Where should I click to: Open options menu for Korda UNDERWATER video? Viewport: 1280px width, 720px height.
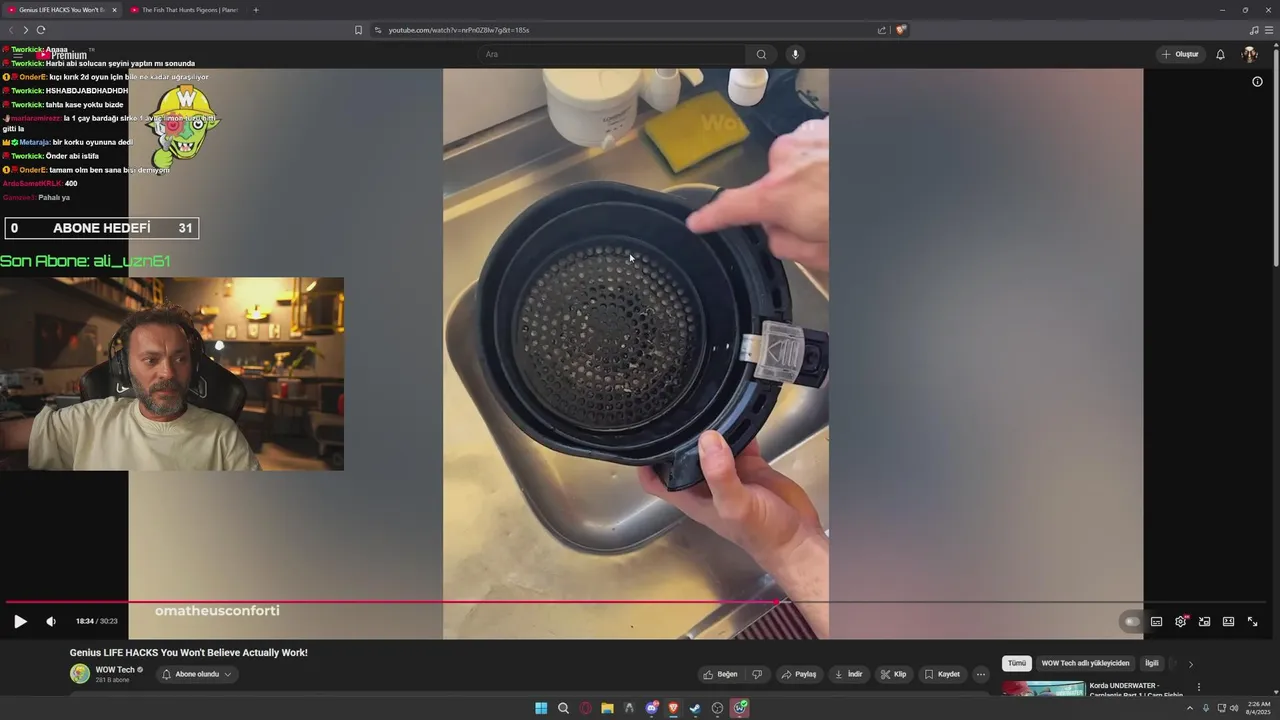[1199, 687]
